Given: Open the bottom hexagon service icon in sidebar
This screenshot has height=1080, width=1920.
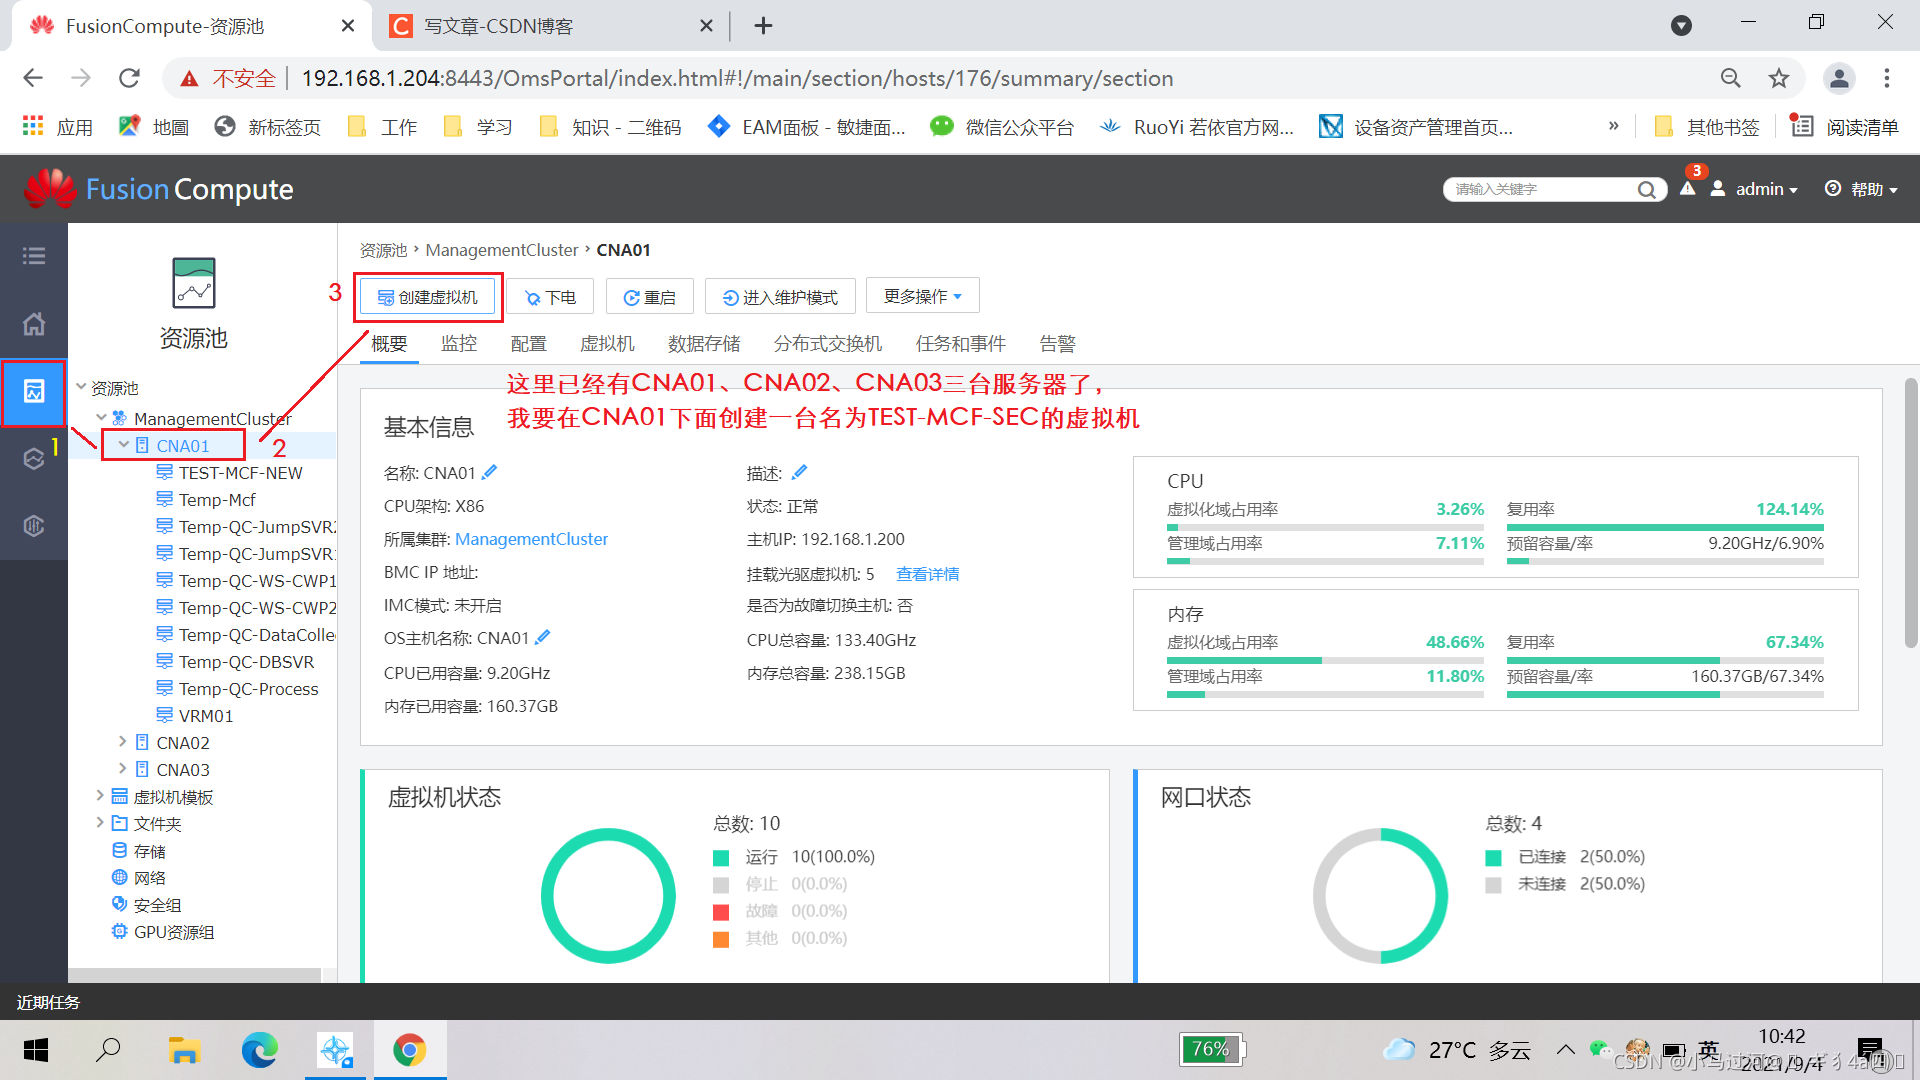Looking at the screenshot, I should coord(33,525).
